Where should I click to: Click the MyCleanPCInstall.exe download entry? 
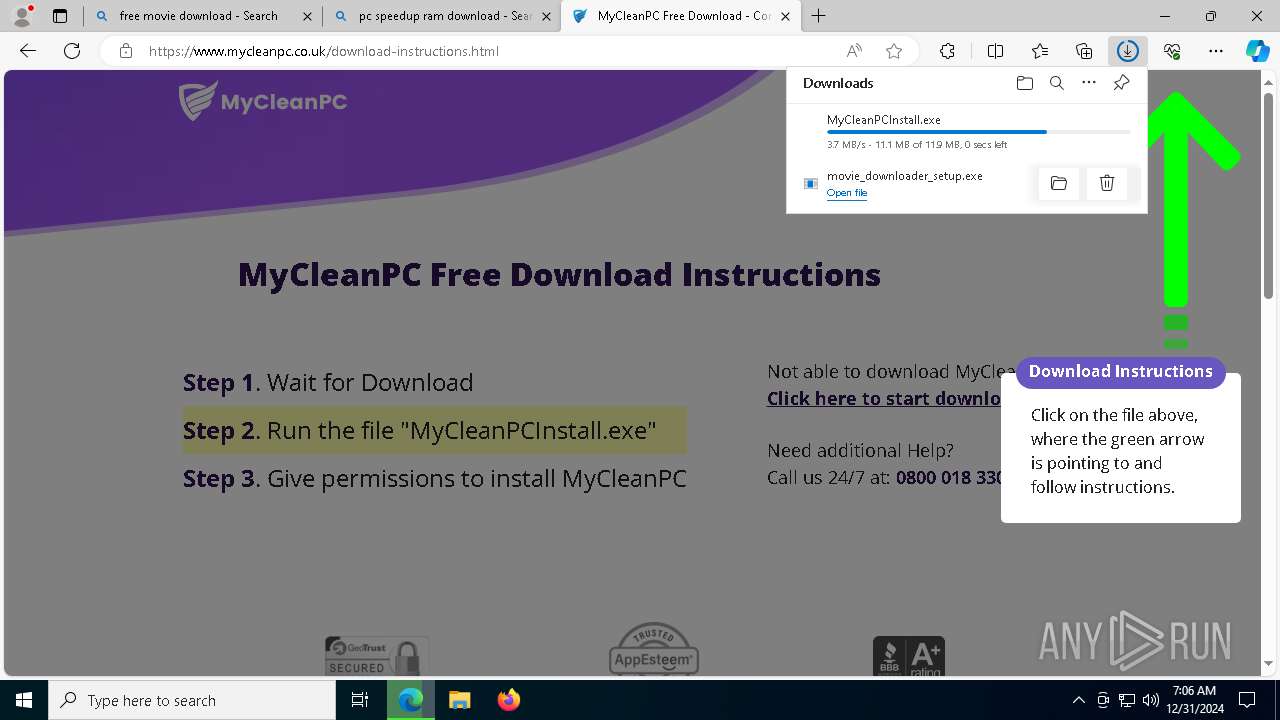click(x=967, y=131)
